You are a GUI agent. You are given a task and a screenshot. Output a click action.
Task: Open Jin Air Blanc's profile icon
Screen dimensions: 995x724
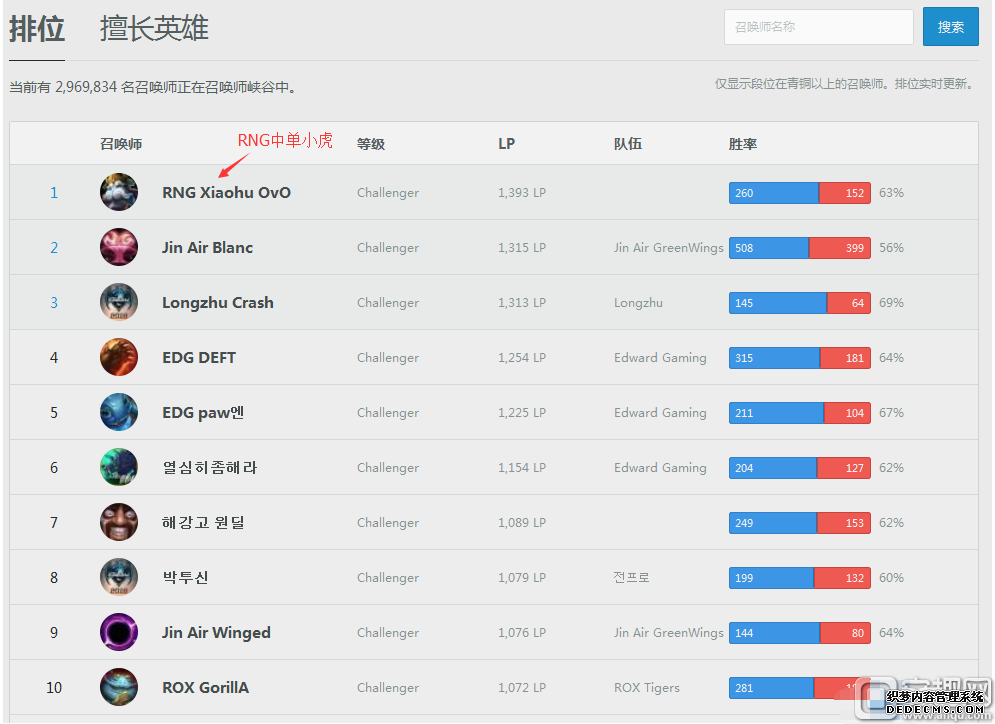pos(119,247)
